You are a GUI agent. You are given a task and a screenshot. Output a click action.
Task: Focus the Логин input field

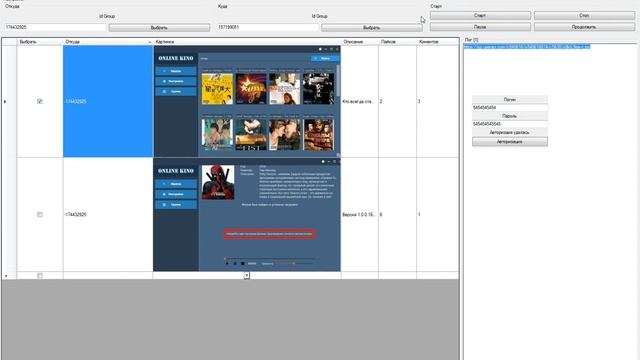(x=510, y=108)
